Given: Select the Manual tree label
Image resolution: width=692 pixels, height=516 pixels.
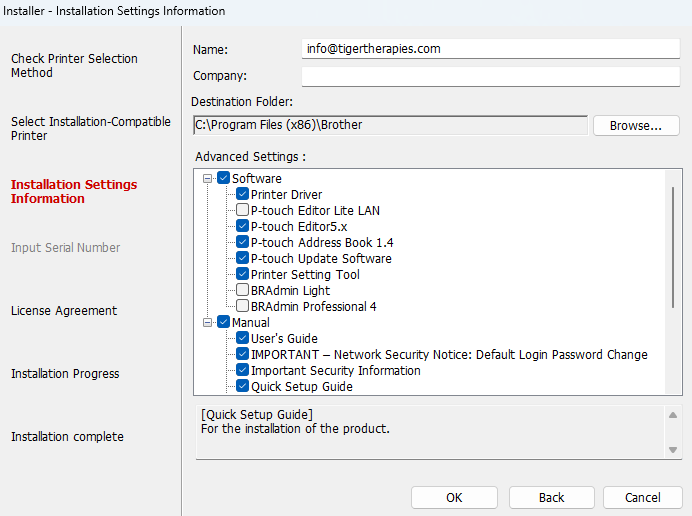Looking at the screenshot, I should pos(251,323).
